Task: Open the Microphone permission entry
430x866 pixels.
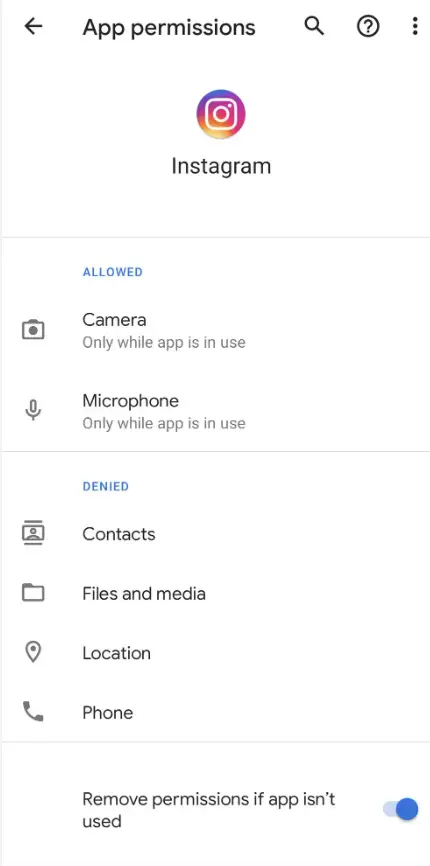Action: [215, 411]
